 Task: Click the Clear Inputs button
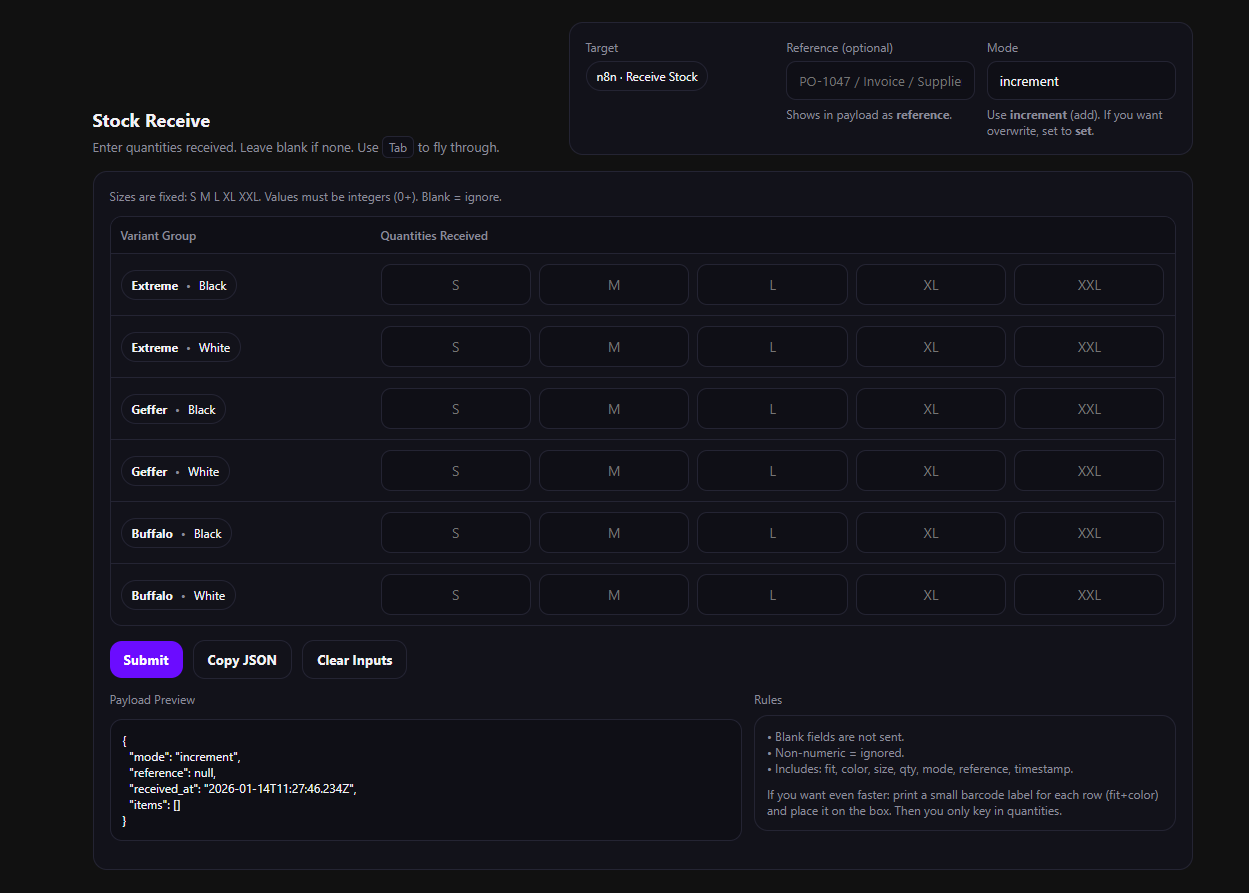tap(354, 660)
